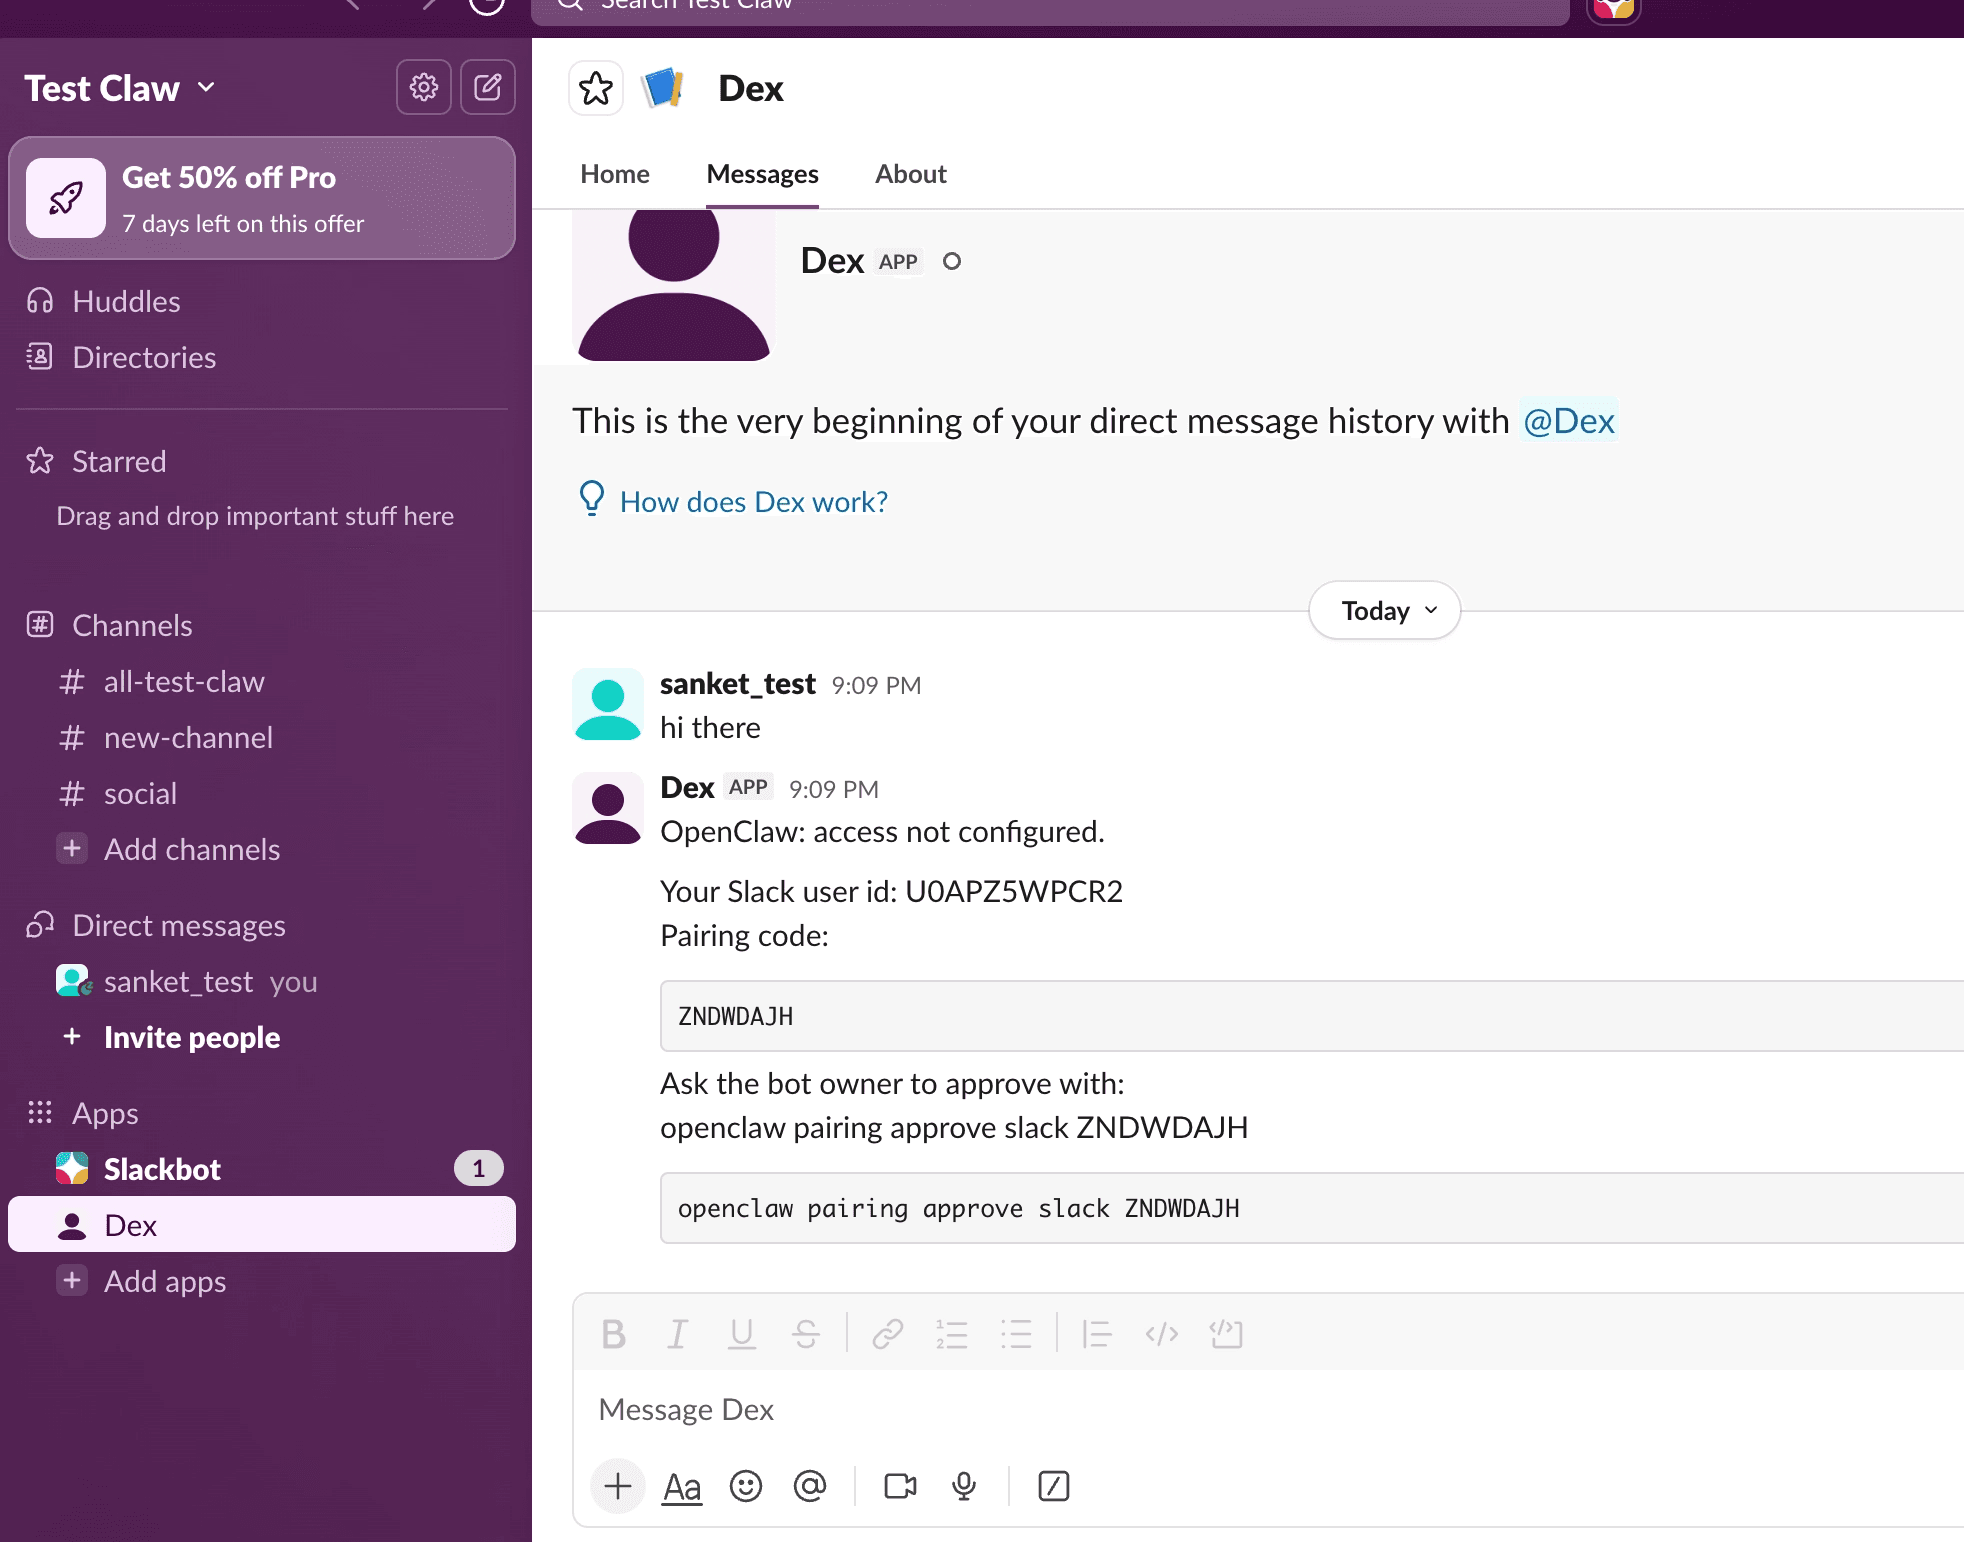Screen dimensions: 1964x1542
Task: Switch to the About tab
Action: [910, 174]
